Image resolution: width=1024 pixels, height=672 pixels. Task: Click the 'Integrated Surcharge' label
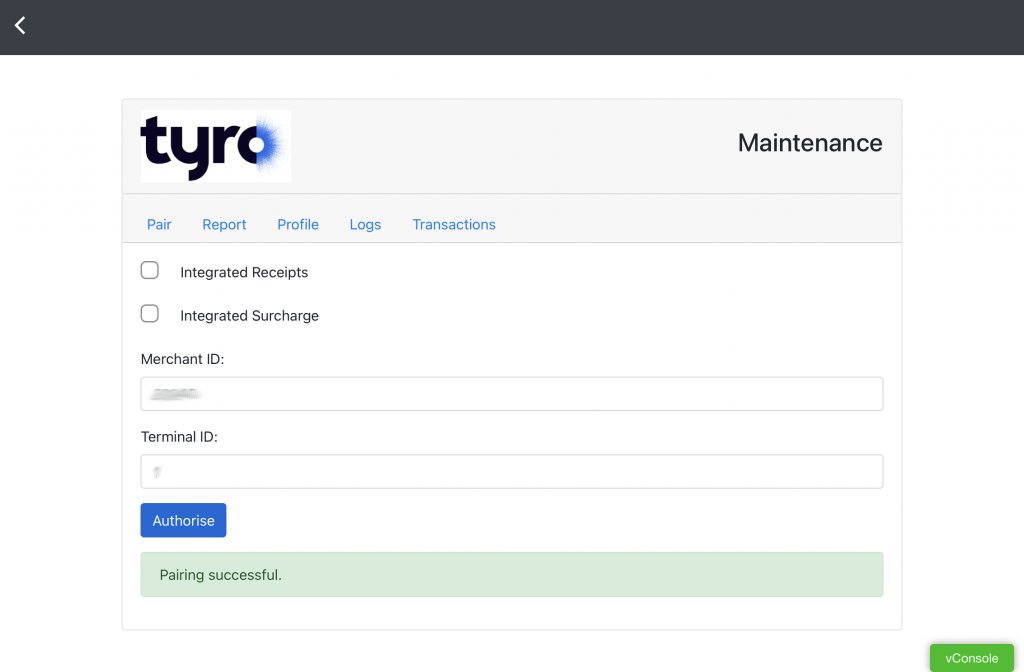click(249, 316)
